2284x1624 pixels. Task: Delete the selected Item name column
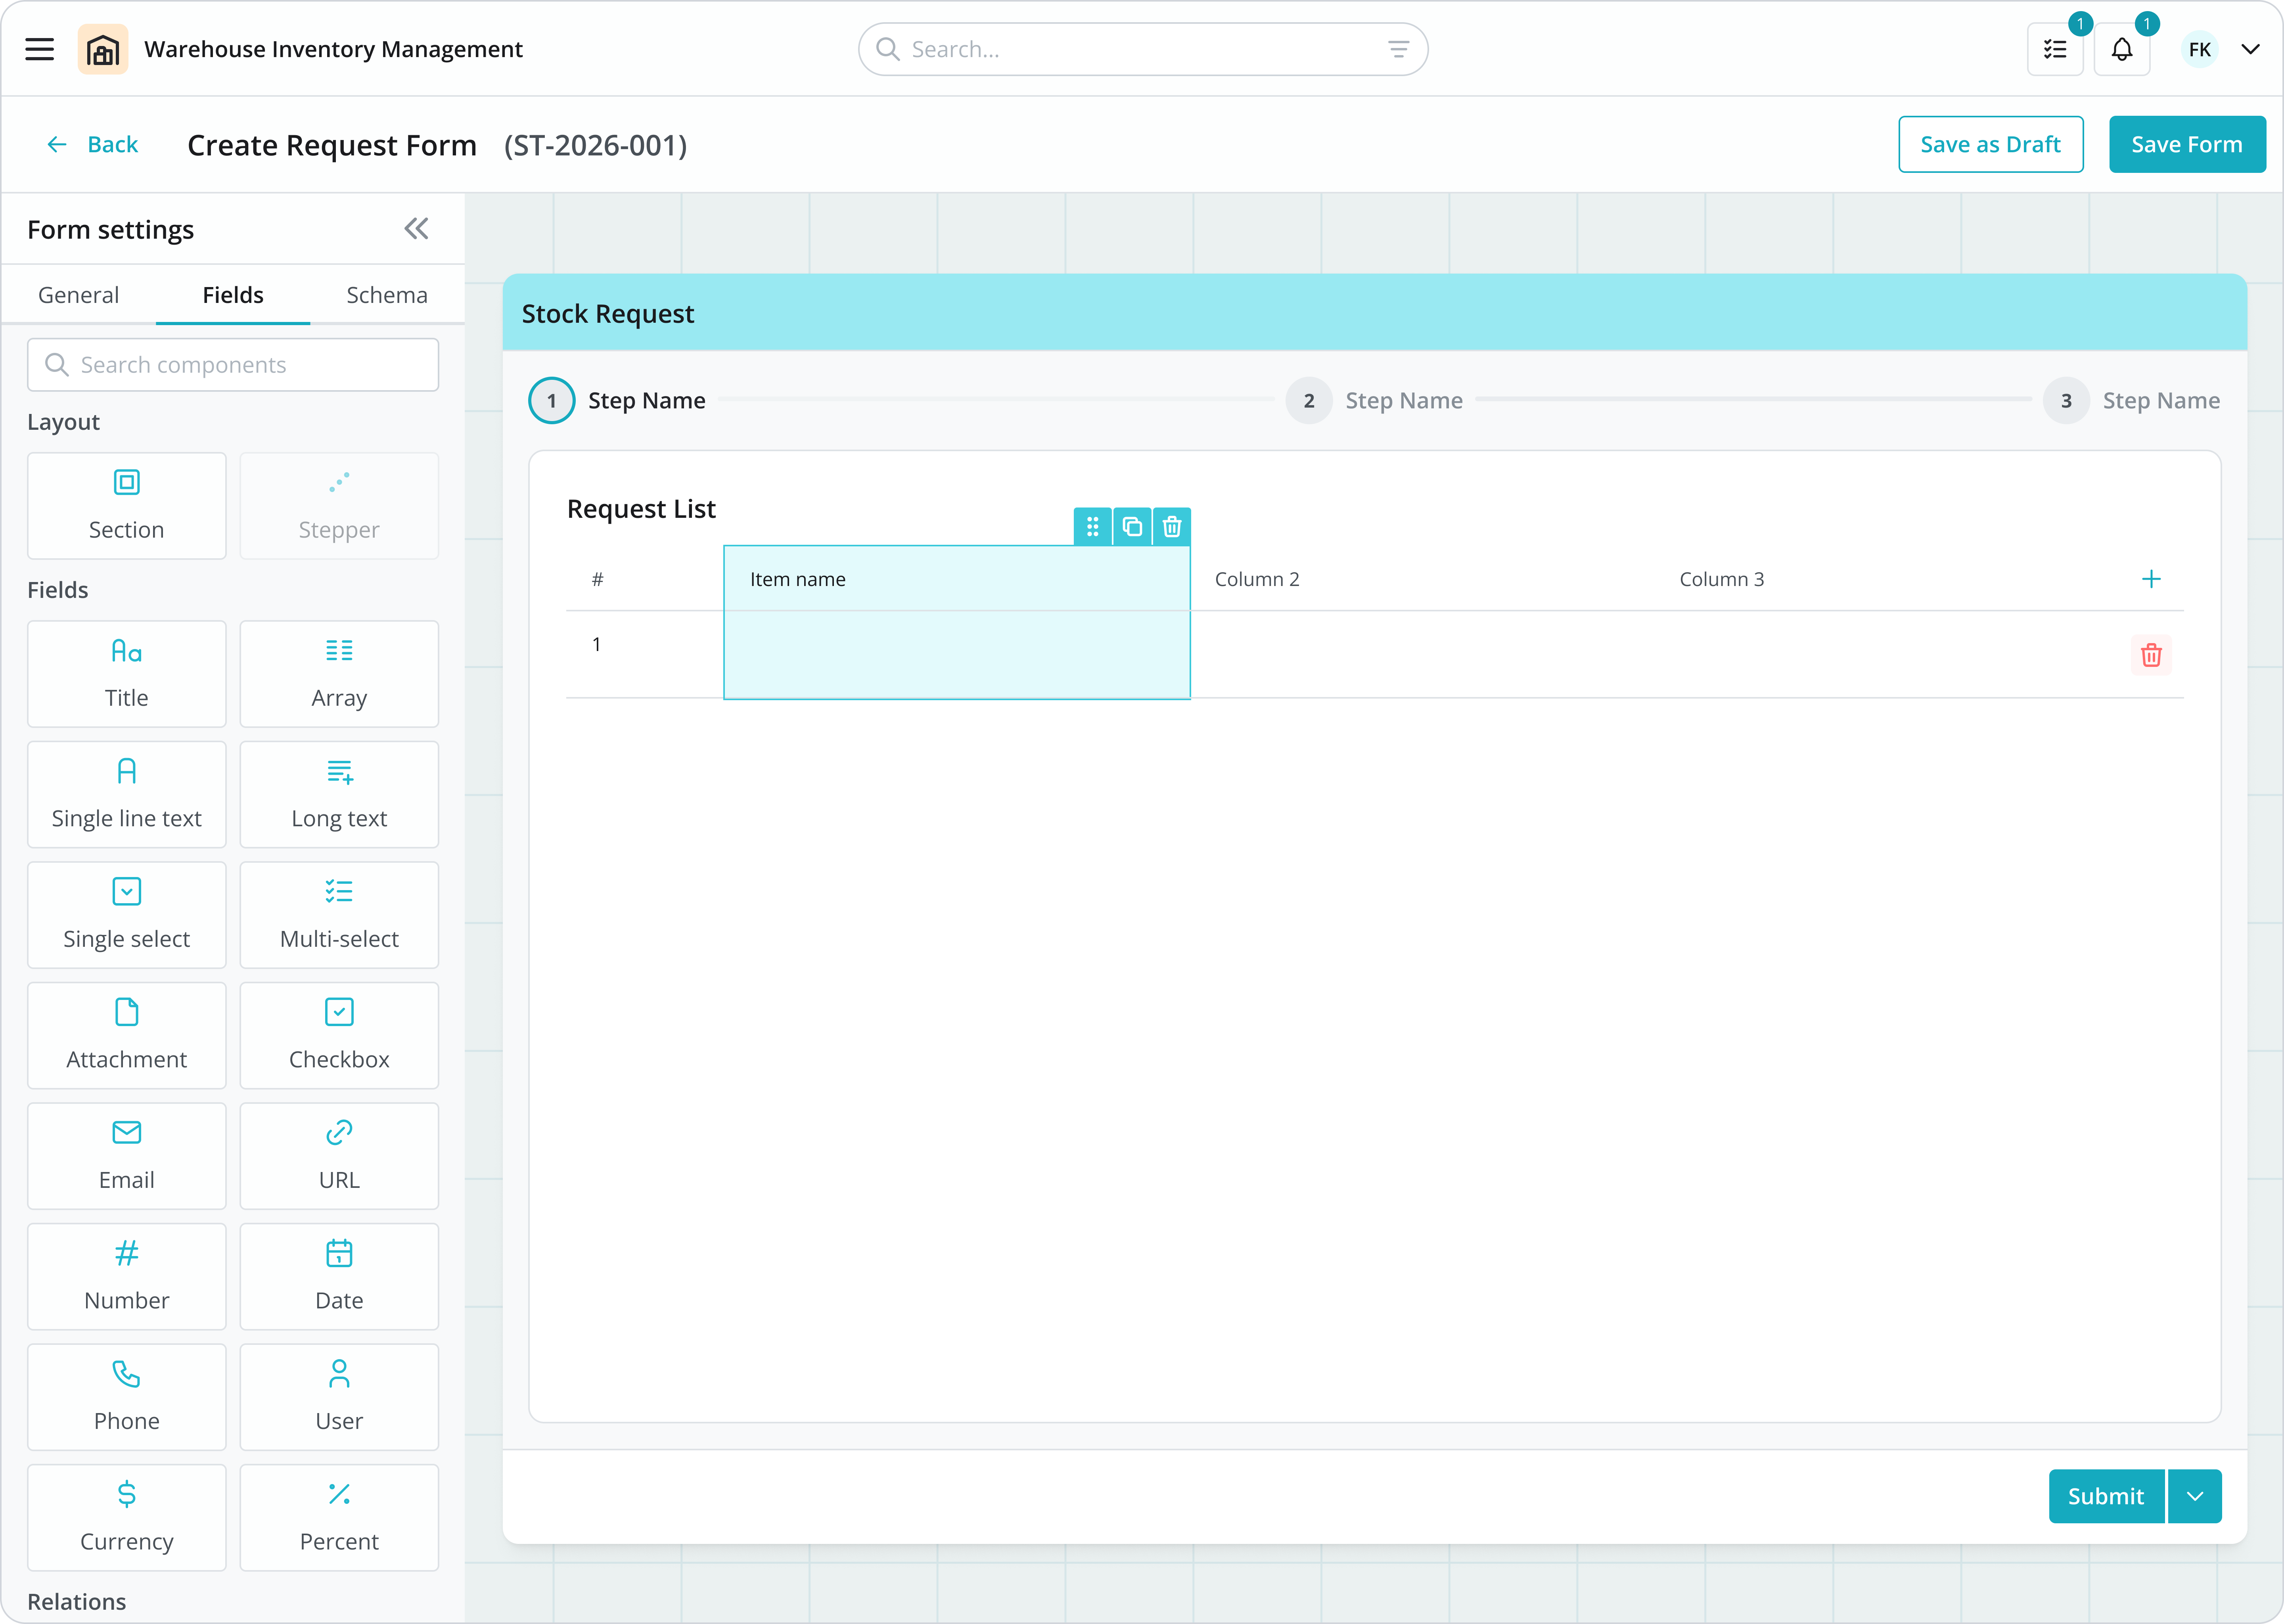pyautogui.click(x=1172, y=526)
